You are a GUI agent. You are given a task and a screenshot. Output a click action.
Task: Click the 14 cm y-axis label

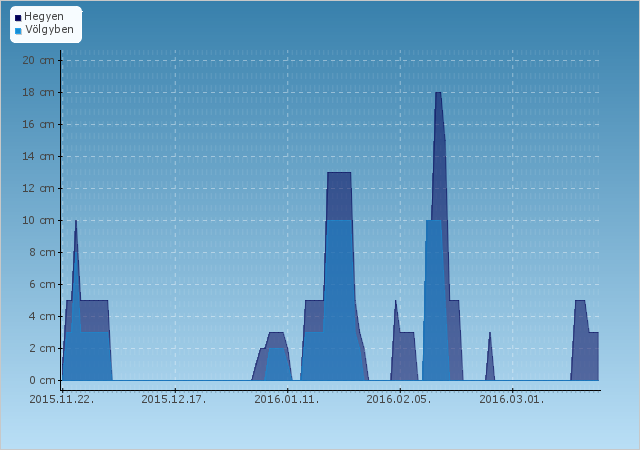pyautogui.click(x=40, y=156)
